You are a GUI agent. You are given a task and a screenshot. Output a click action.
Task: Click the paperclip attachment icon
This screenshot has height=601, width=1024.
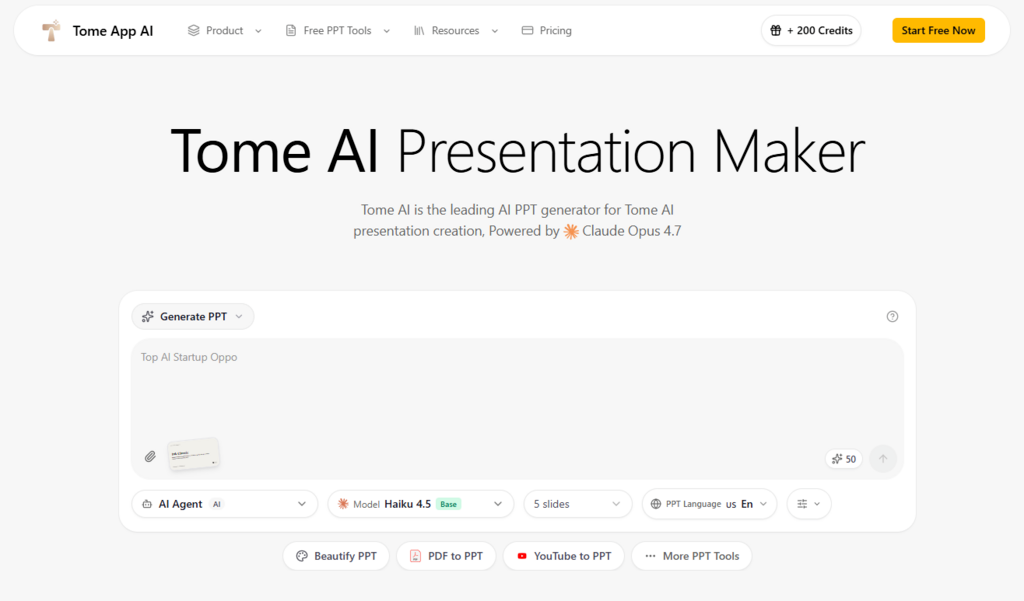pyautogui.click(x=150, y=457)
